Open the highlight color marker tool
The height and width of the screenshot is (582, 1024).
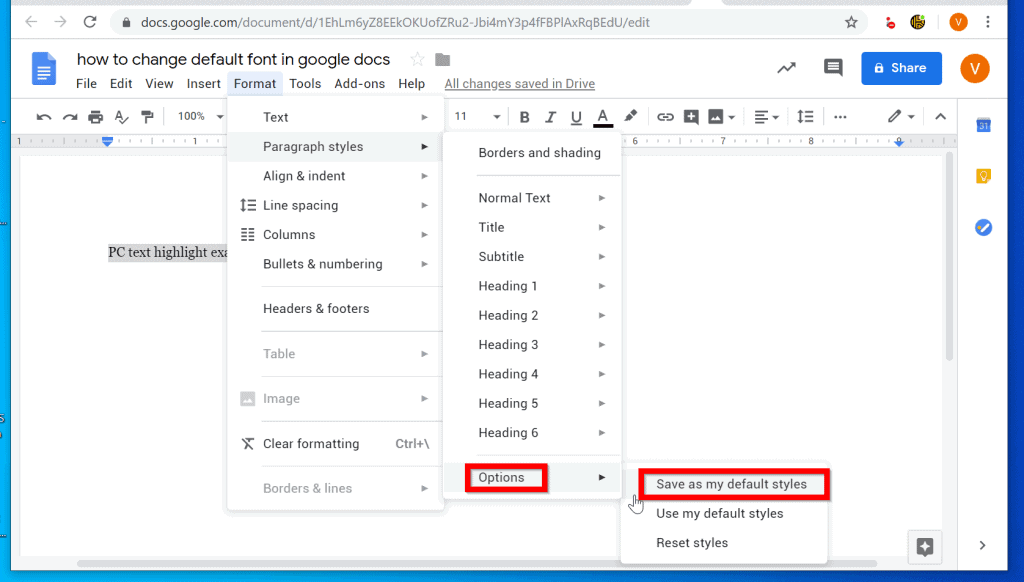tap(630, 116)
